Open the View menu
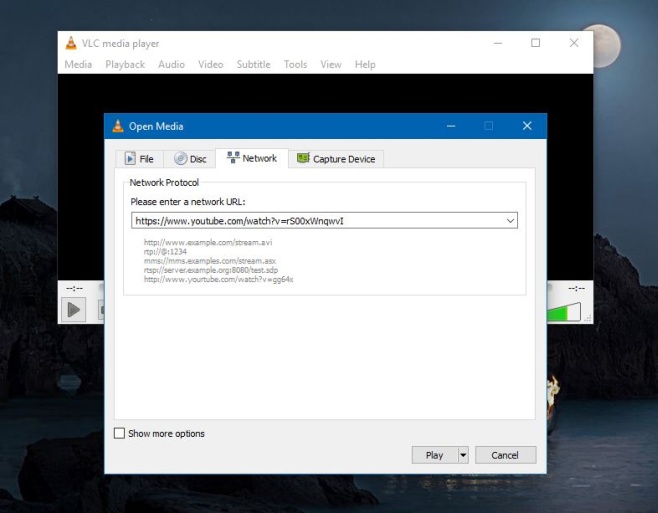The width and height of the screenshot is (658, 513). pos(331,64)
